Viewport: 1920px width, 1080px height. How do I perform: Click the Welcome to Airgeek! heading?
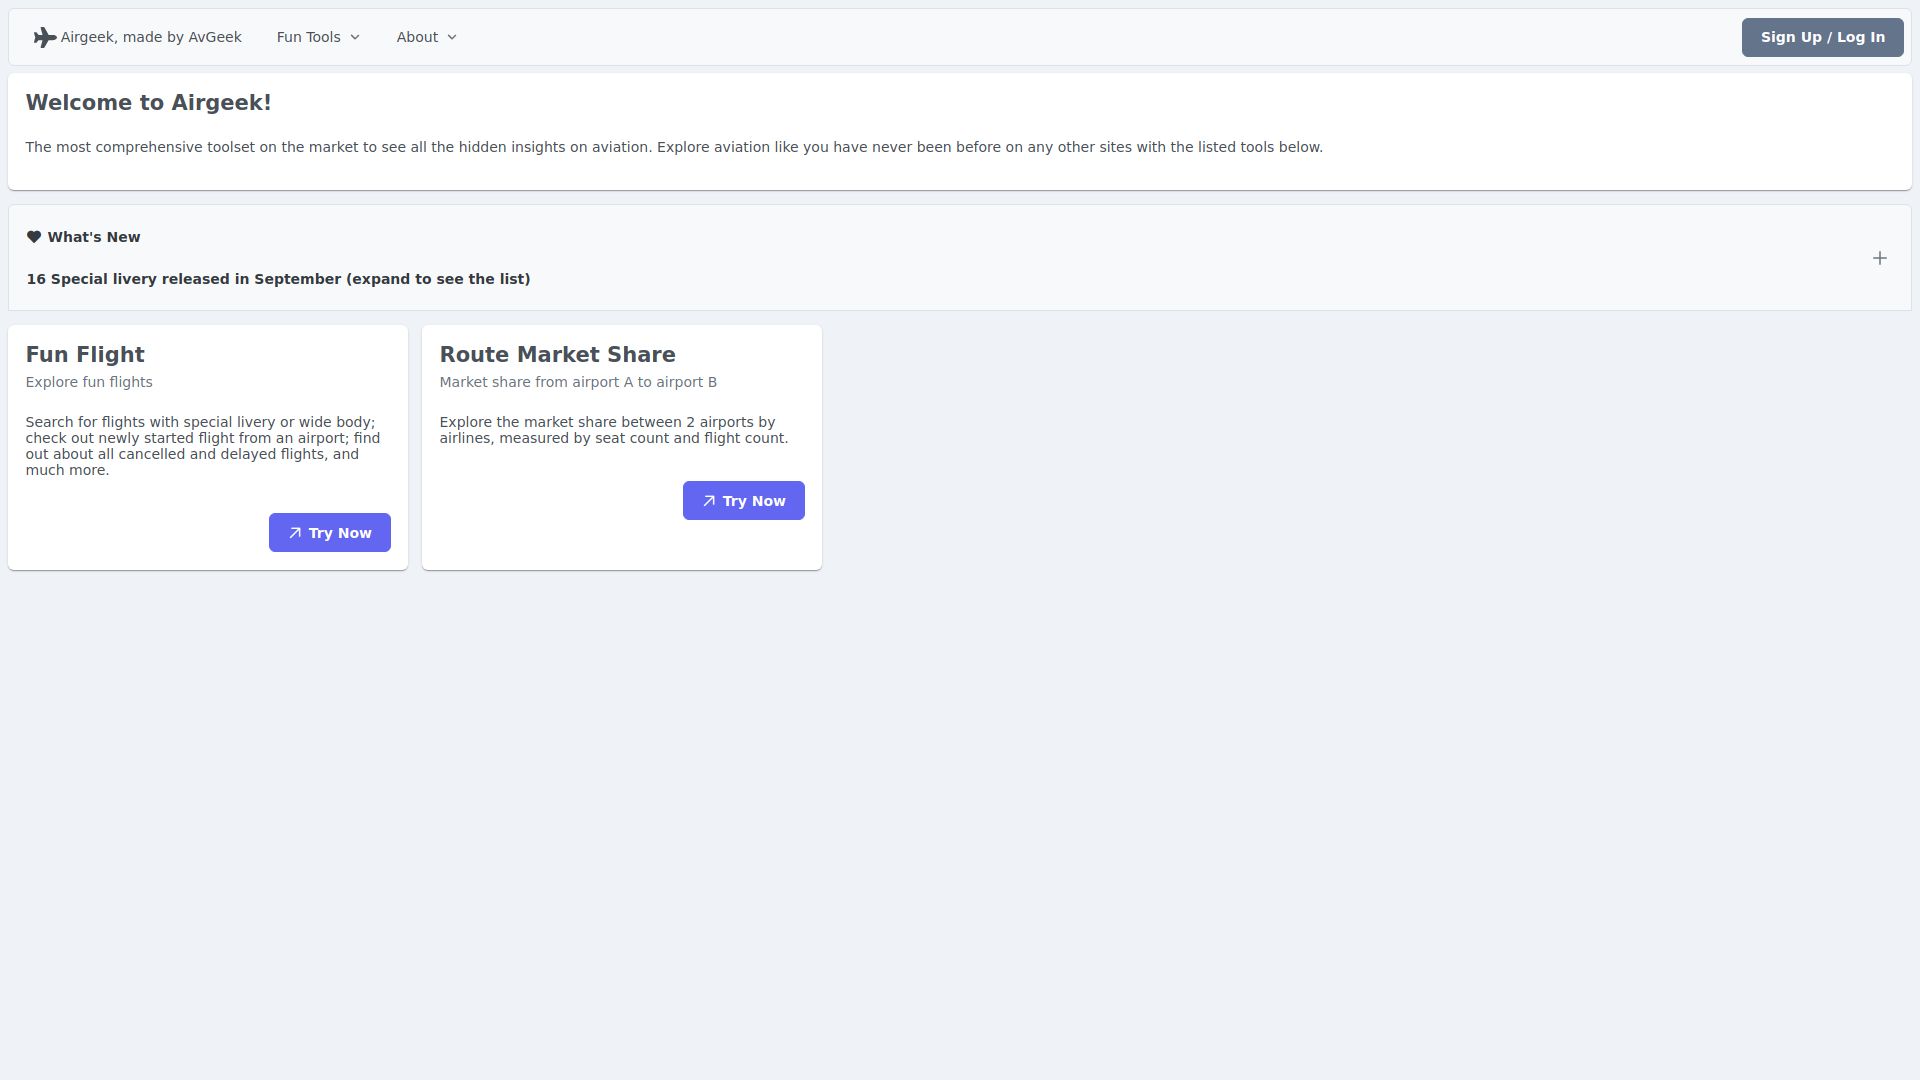(x=148, y=103)
